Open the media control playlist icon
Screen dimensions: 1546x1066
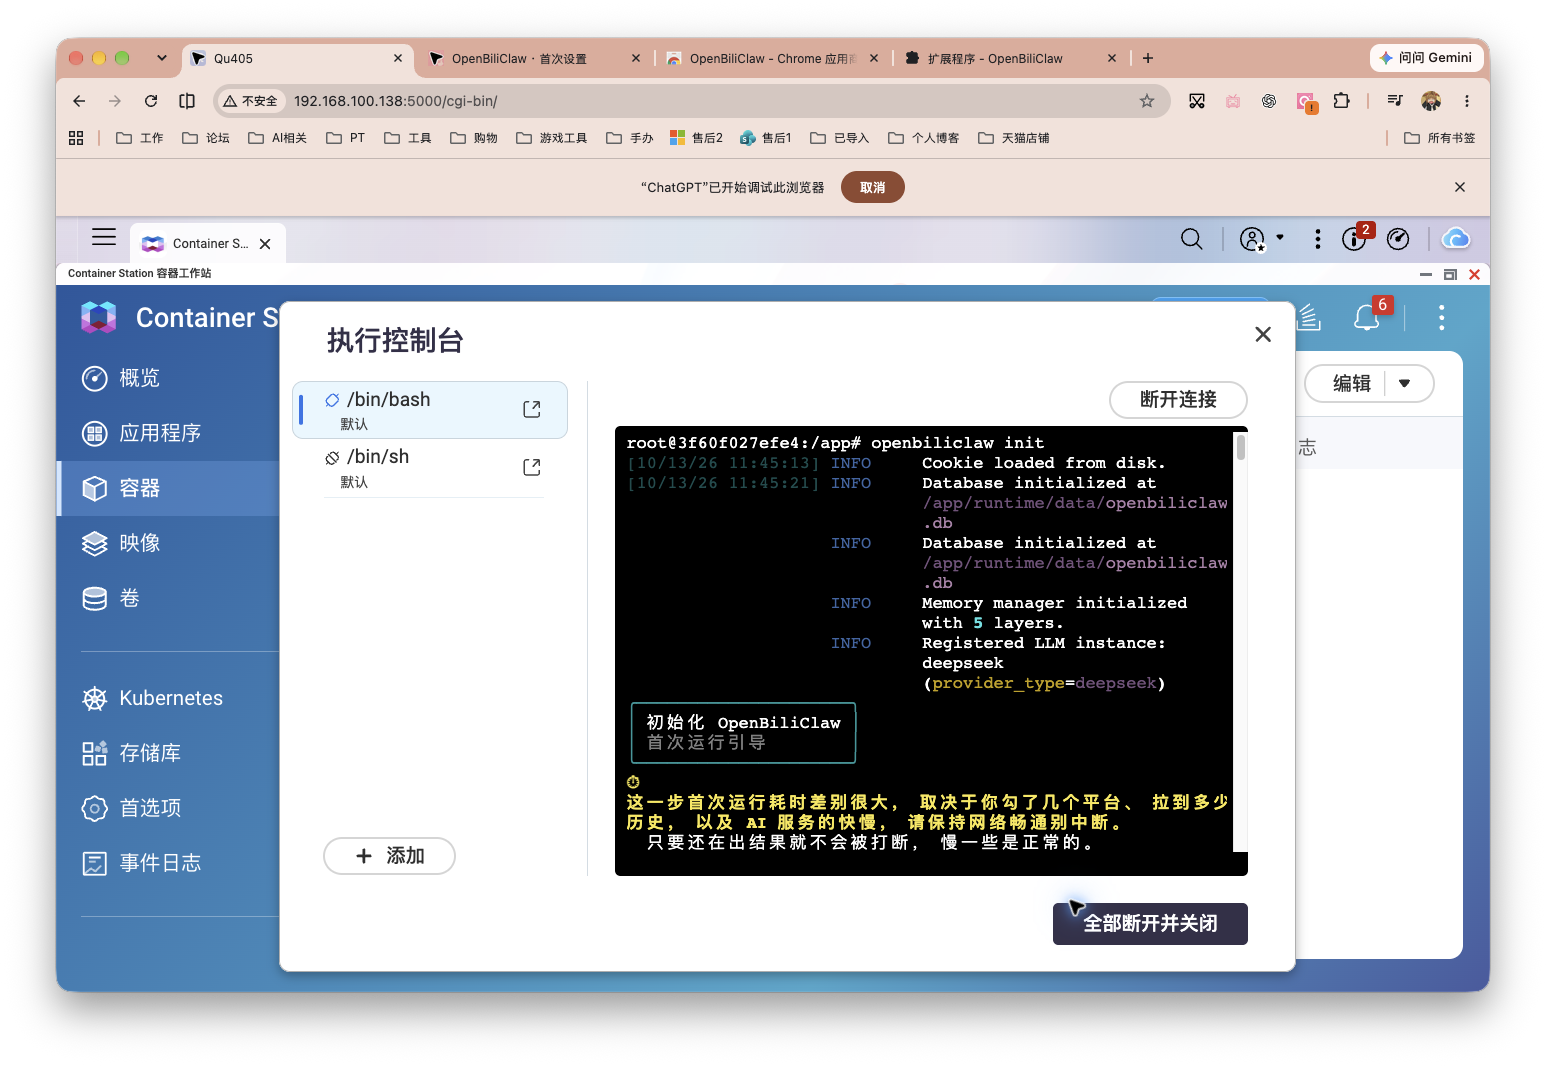(1395, 101)
